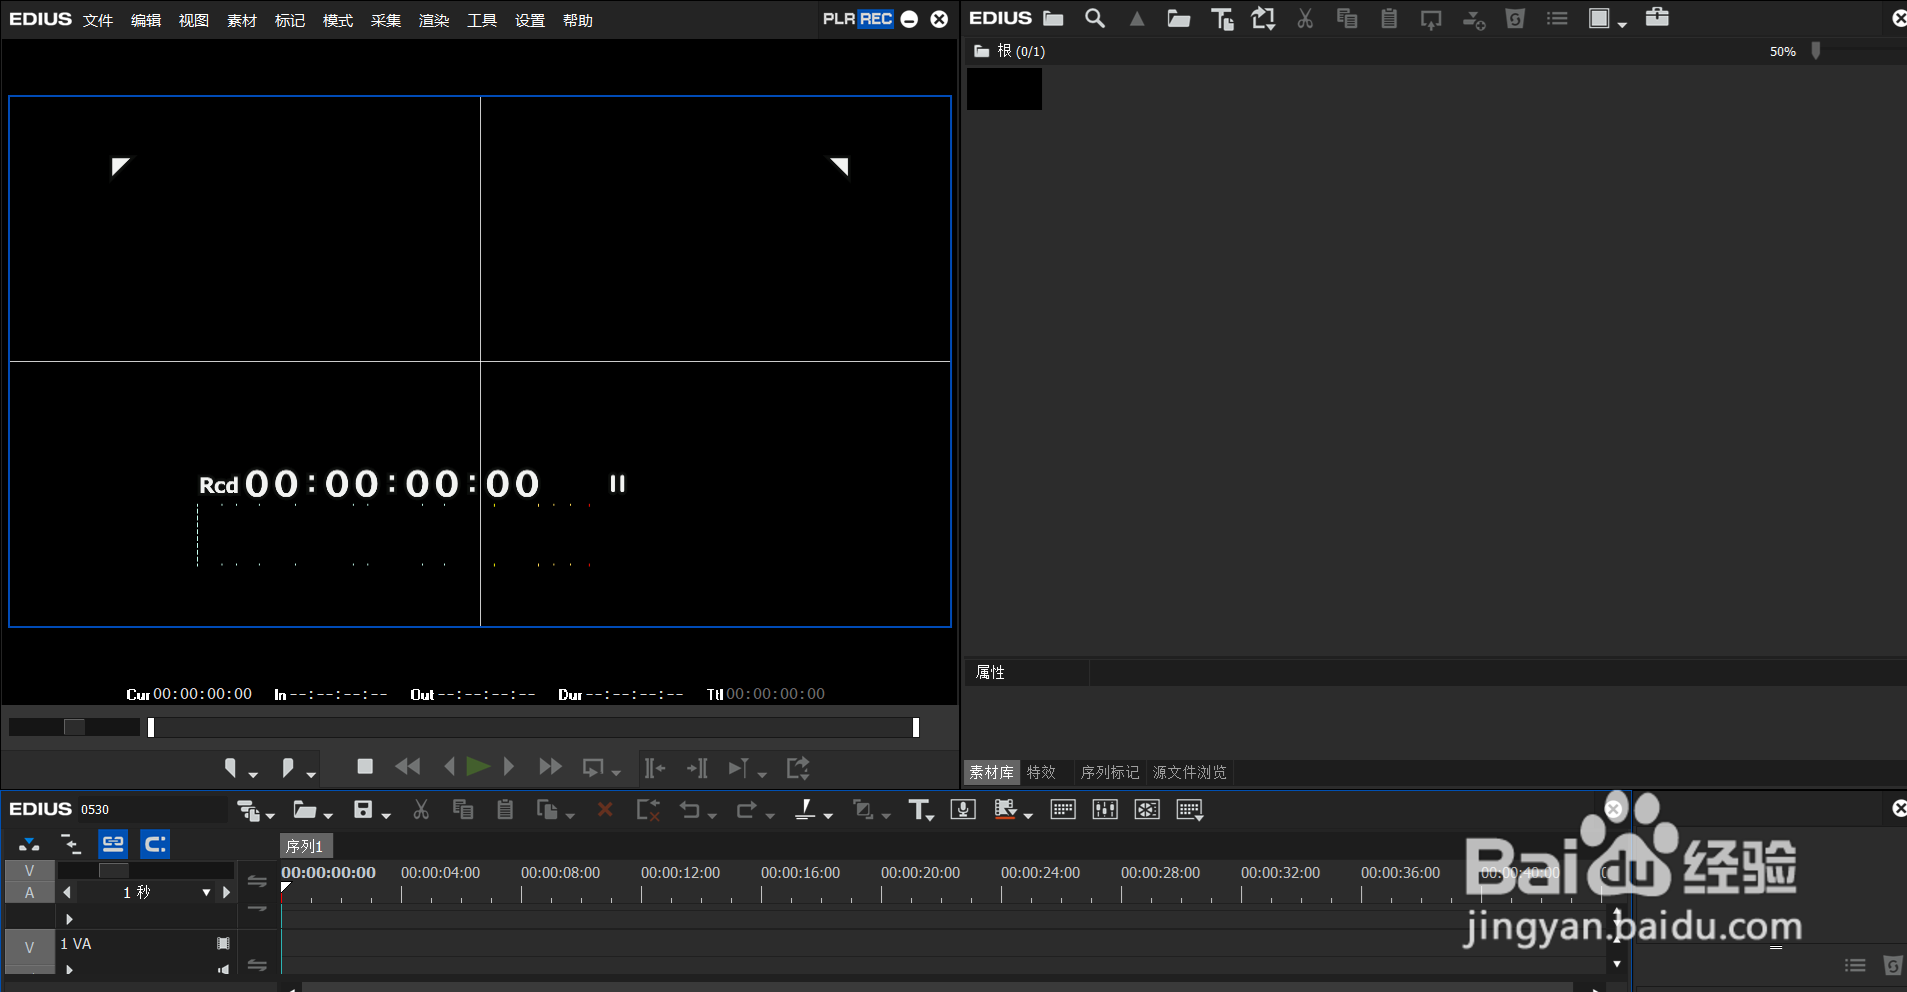Switch to the 序列标记 tab
The image size is (1907, 992).
pyautogui.click(x=1110, y=772)
